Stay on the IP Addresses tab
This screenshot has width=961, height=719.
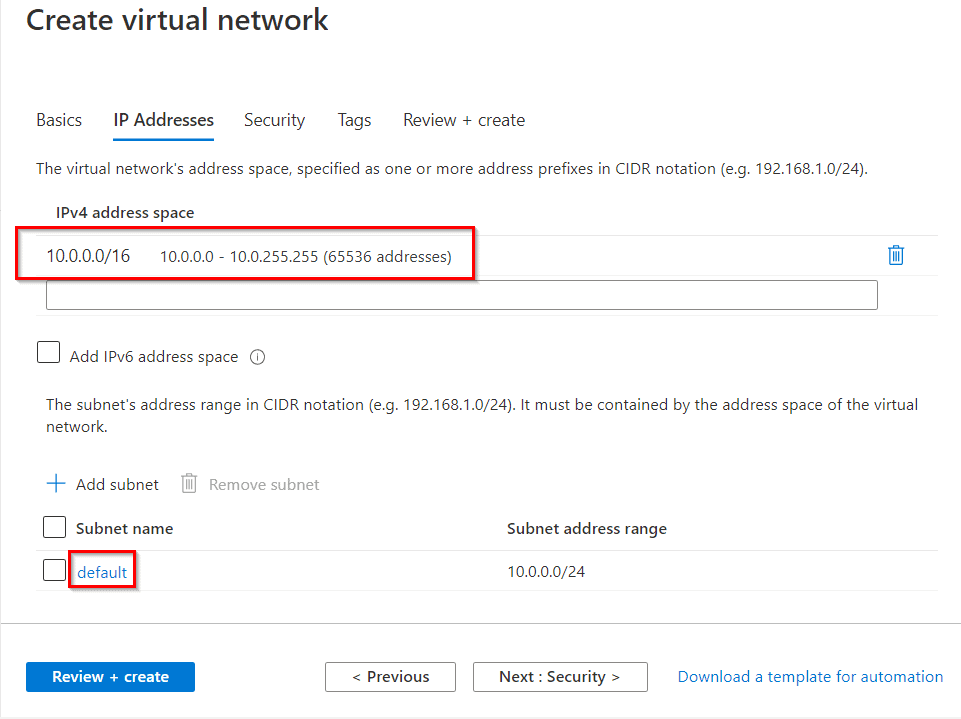163,120
